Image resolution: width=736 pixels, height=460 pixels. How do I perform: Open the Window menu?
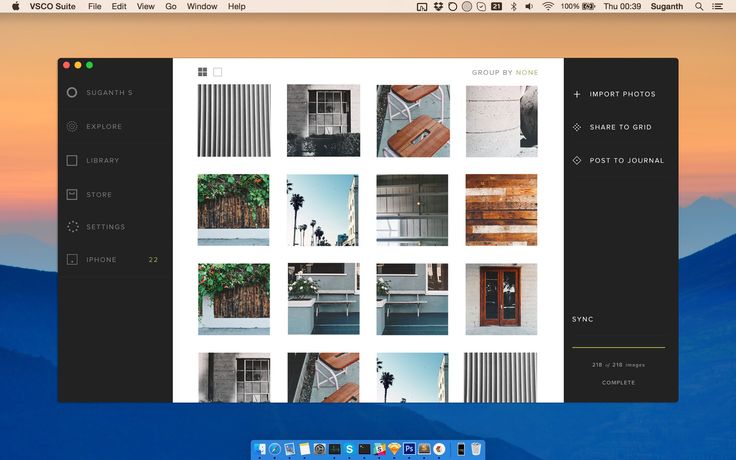pos(202,6)
